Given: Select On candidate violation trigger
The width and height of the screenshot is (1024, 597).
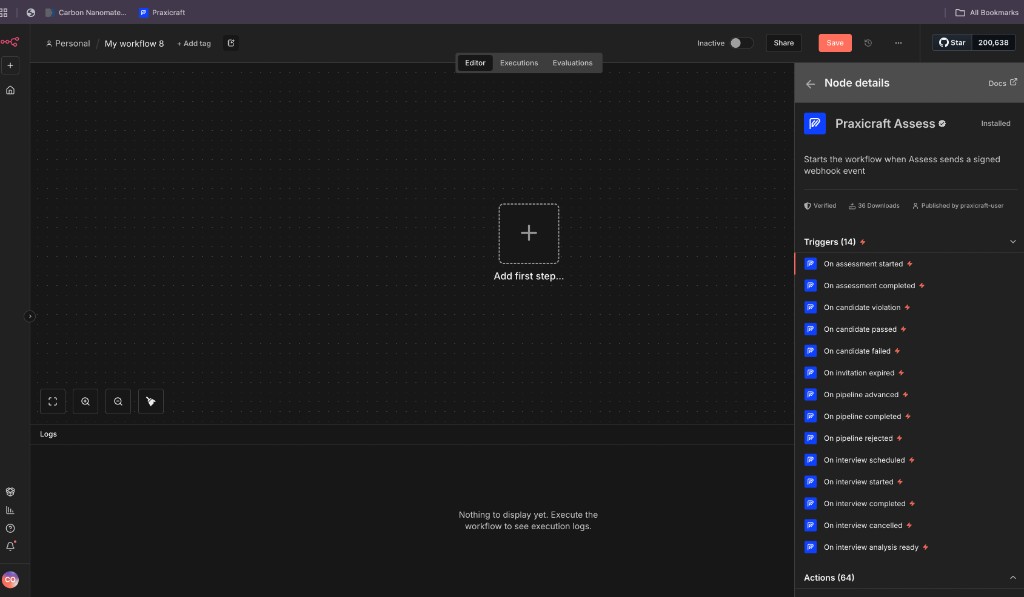Looking at the screenshot, I should tap(909, 307).
